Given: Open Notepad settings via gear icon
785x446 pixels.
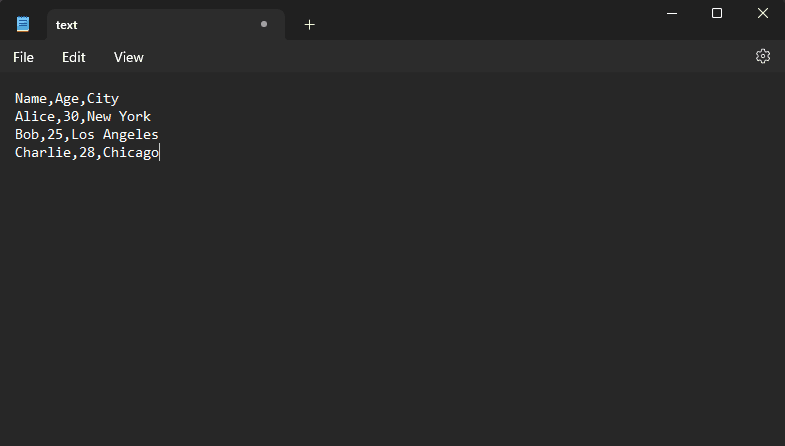Looking at the screenshot, I should pos(762,57).
